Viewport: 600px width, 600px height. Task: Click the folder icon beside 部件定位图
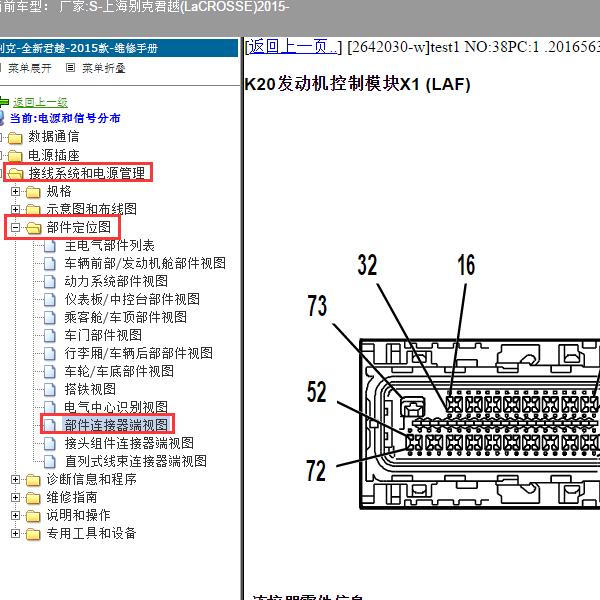[33, 228]
